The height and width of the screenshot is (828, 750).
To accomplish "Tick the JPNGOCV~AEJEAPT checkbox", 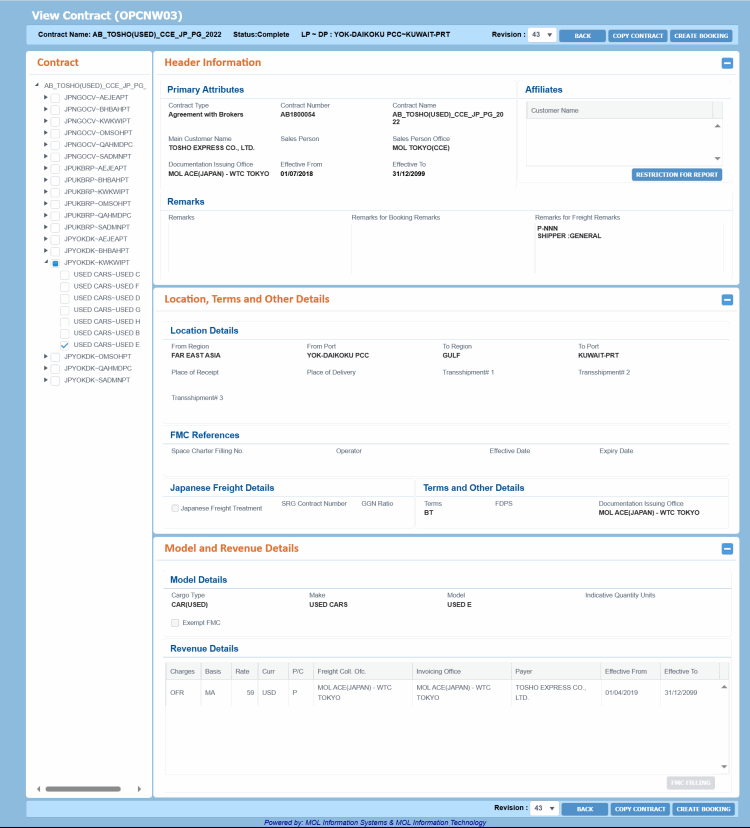I will pyautogui.click(x=56, y=98).
